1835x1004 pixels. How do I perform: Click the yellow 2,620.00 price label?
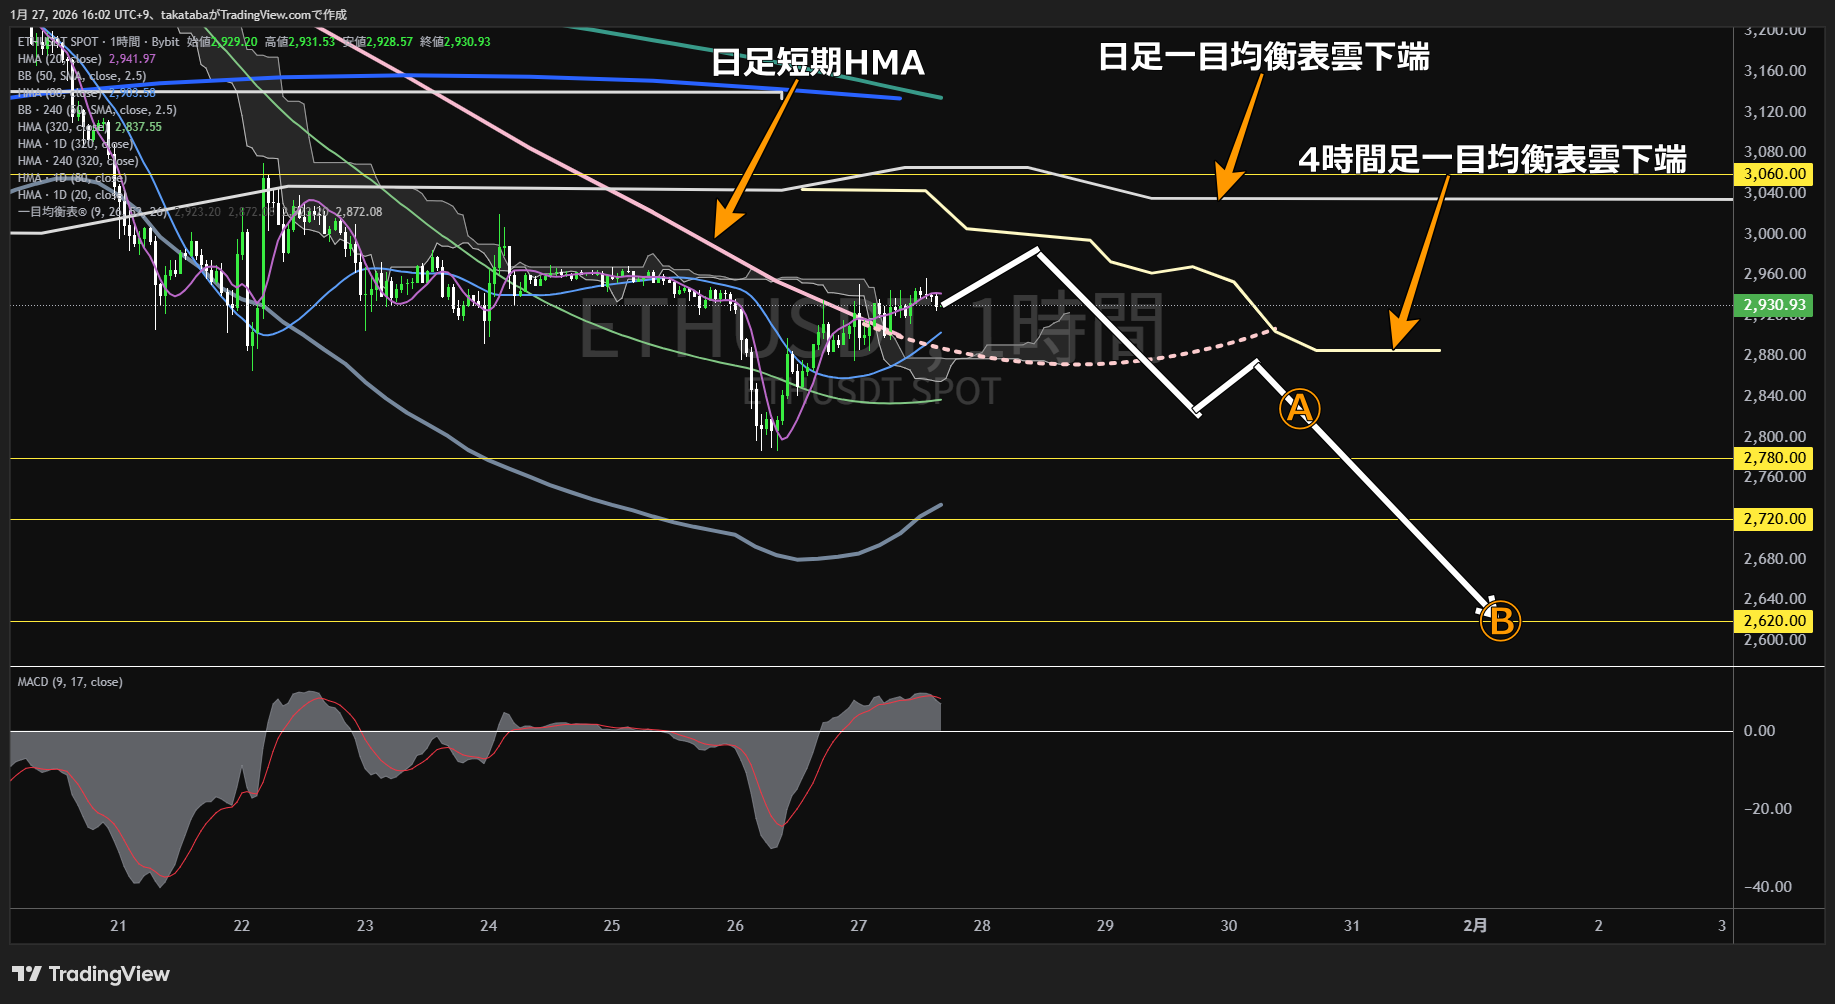point(1774,621)
